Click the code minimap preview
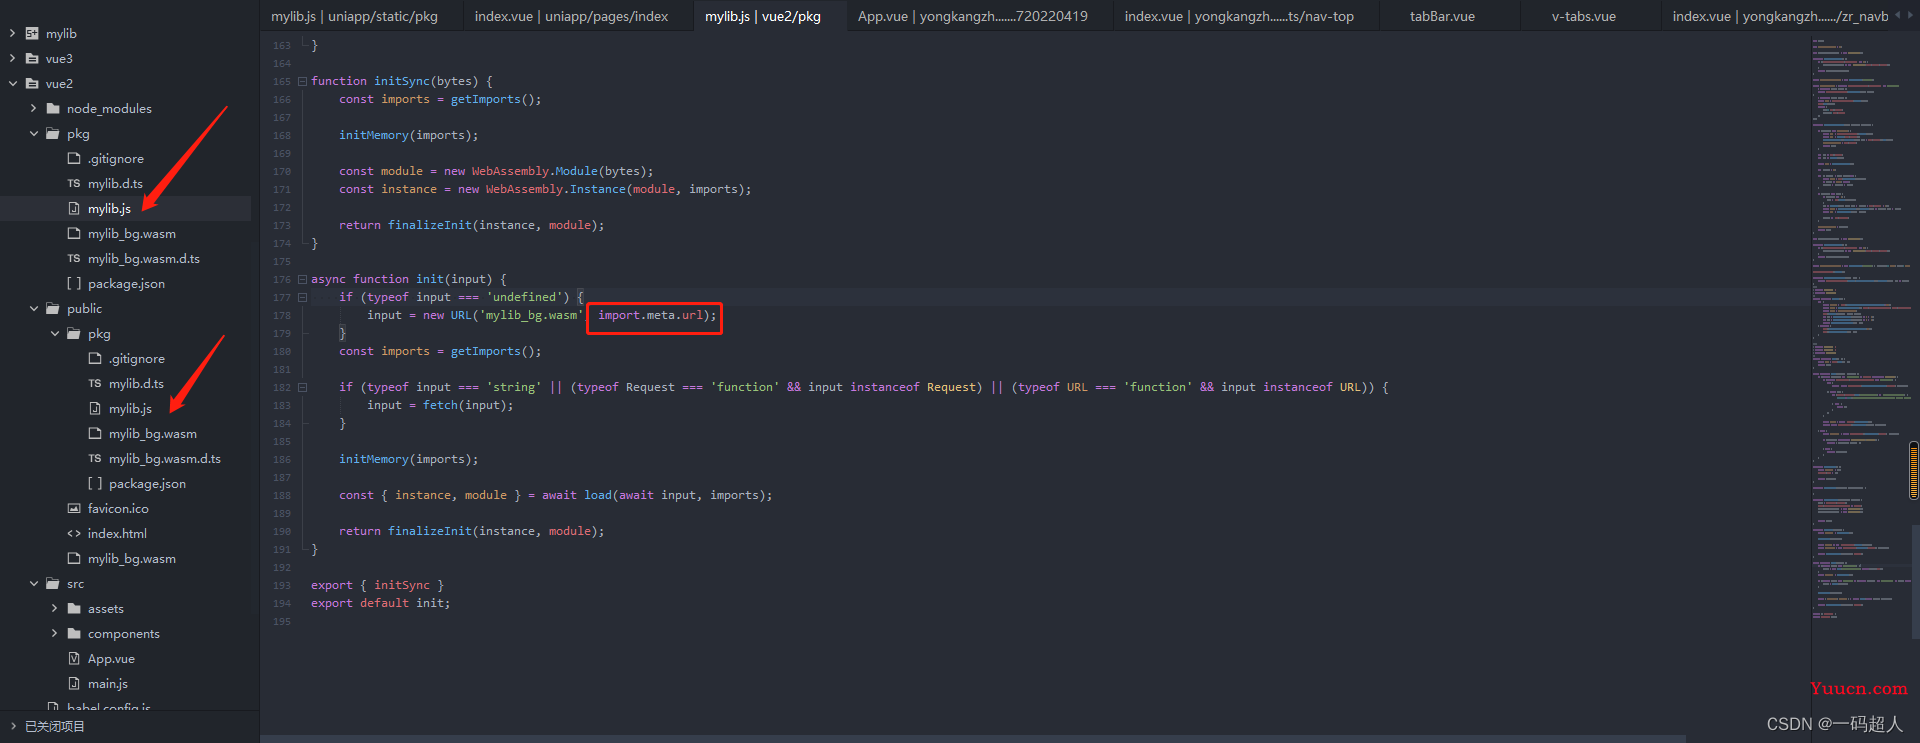This screenshot has height=743, width=1920. [x=1859, y=330]
